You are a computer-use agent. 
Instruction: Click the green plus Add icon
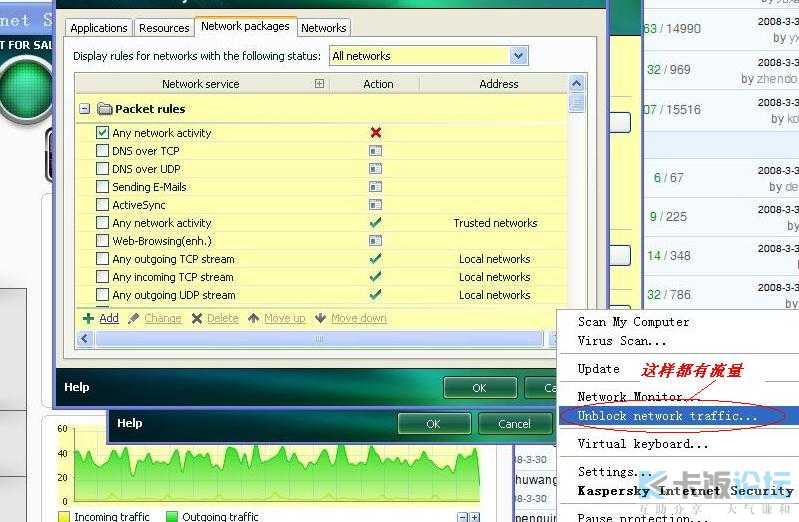tap(88, 318)
